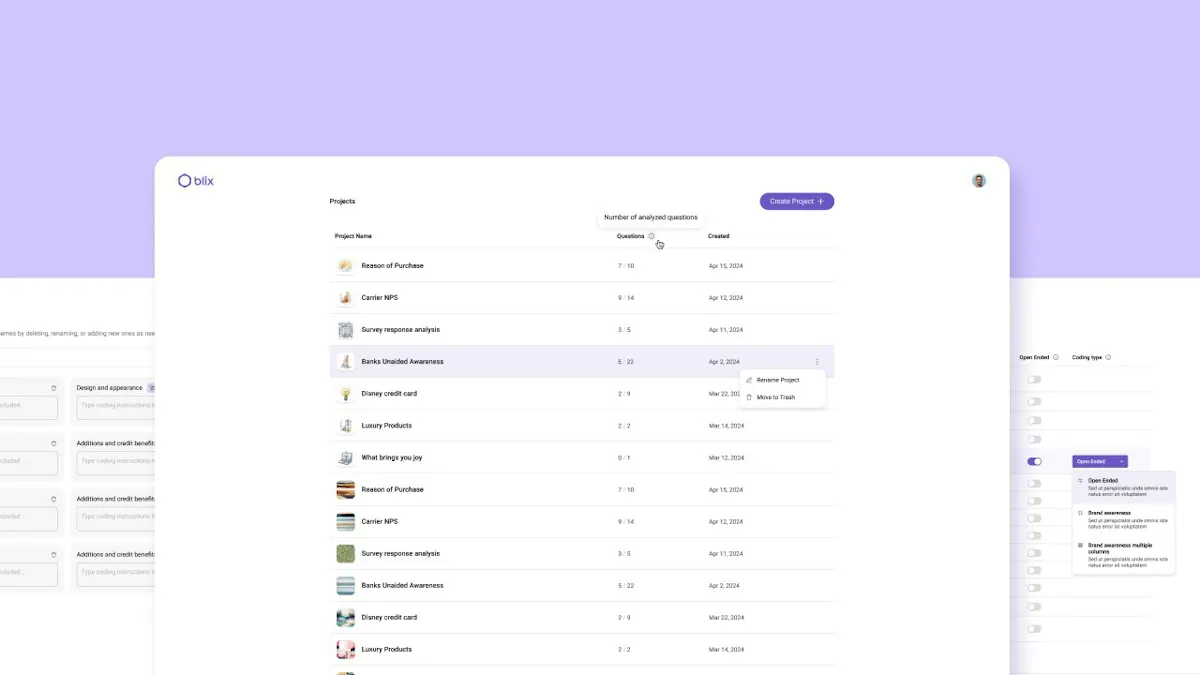
Task: Open three-dot menu on highlighted Banks row
Action: pyautogui.click(x=817, y=362)
